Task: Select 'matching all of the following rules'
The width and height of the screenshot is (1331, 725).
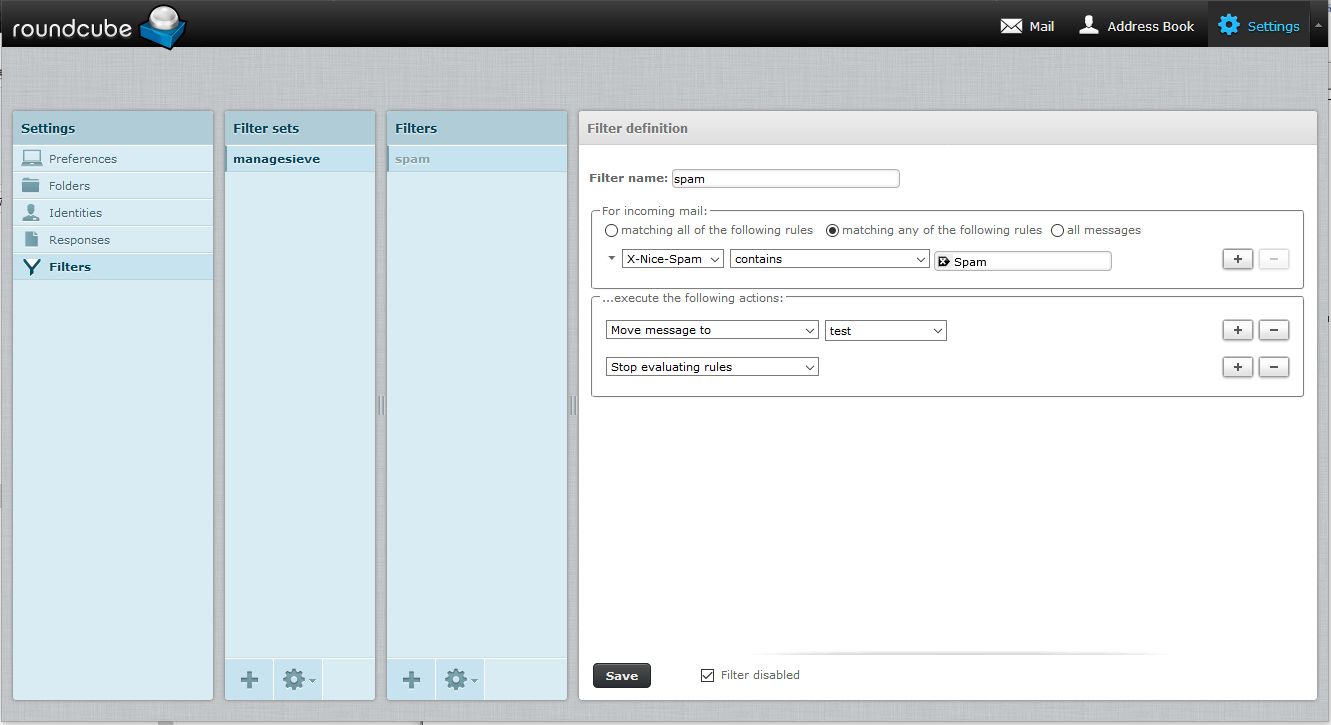Action: coord(612,230)
